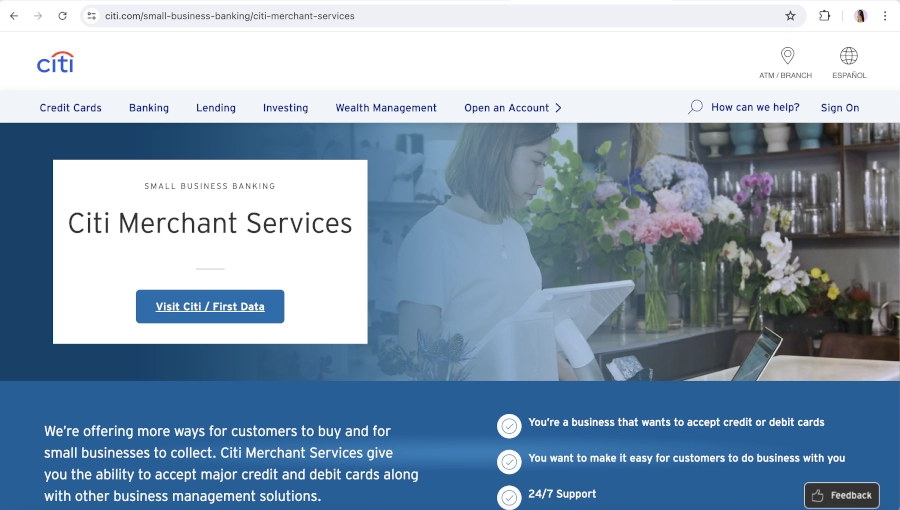Open the Investing menu
The height and width of the screenshot is (510, 900).
click(285, 108)
